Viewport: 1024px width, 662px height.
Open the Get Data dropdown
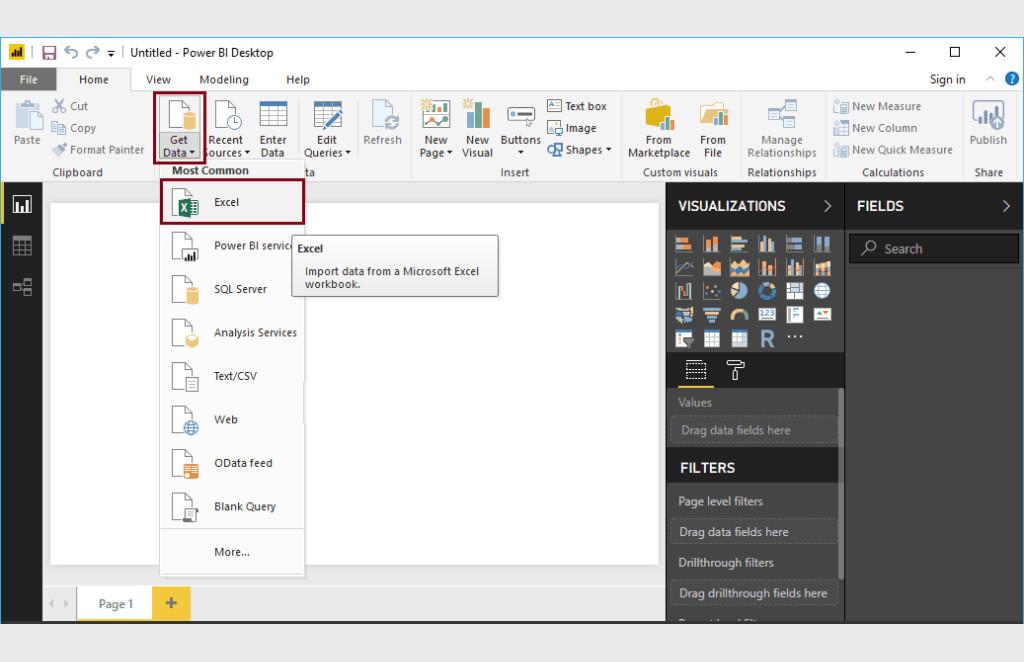pos(179,128)
